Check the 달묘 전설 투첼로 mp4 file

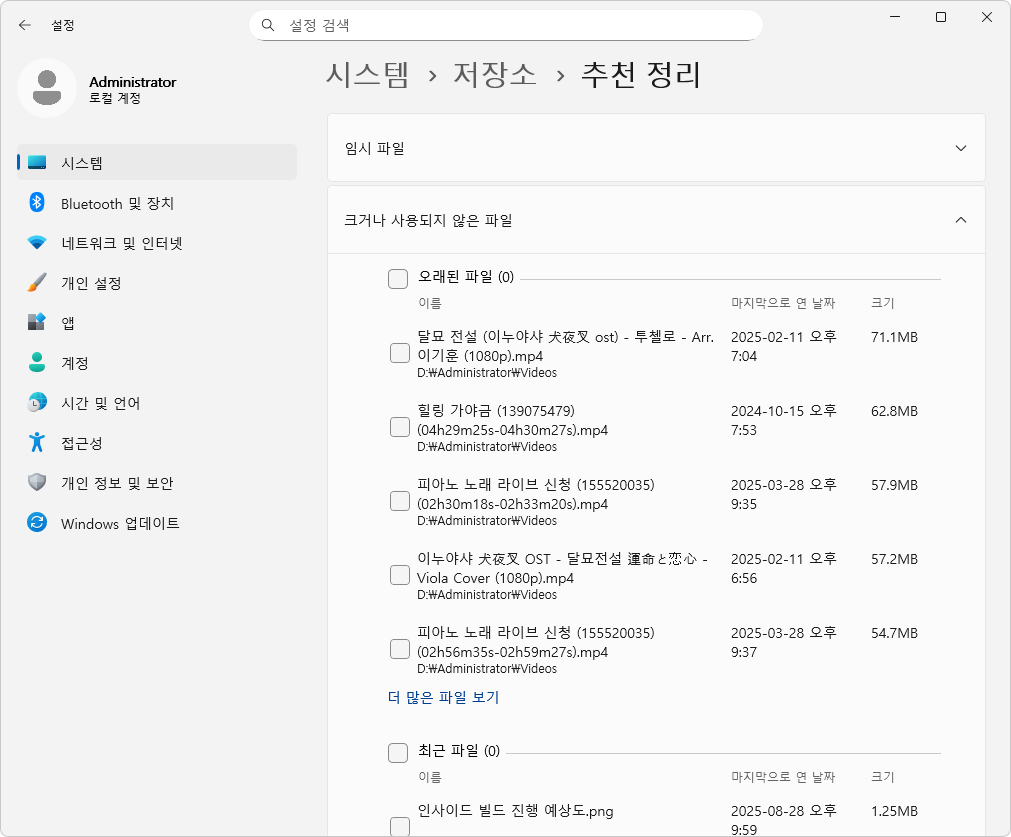point(400,353)
